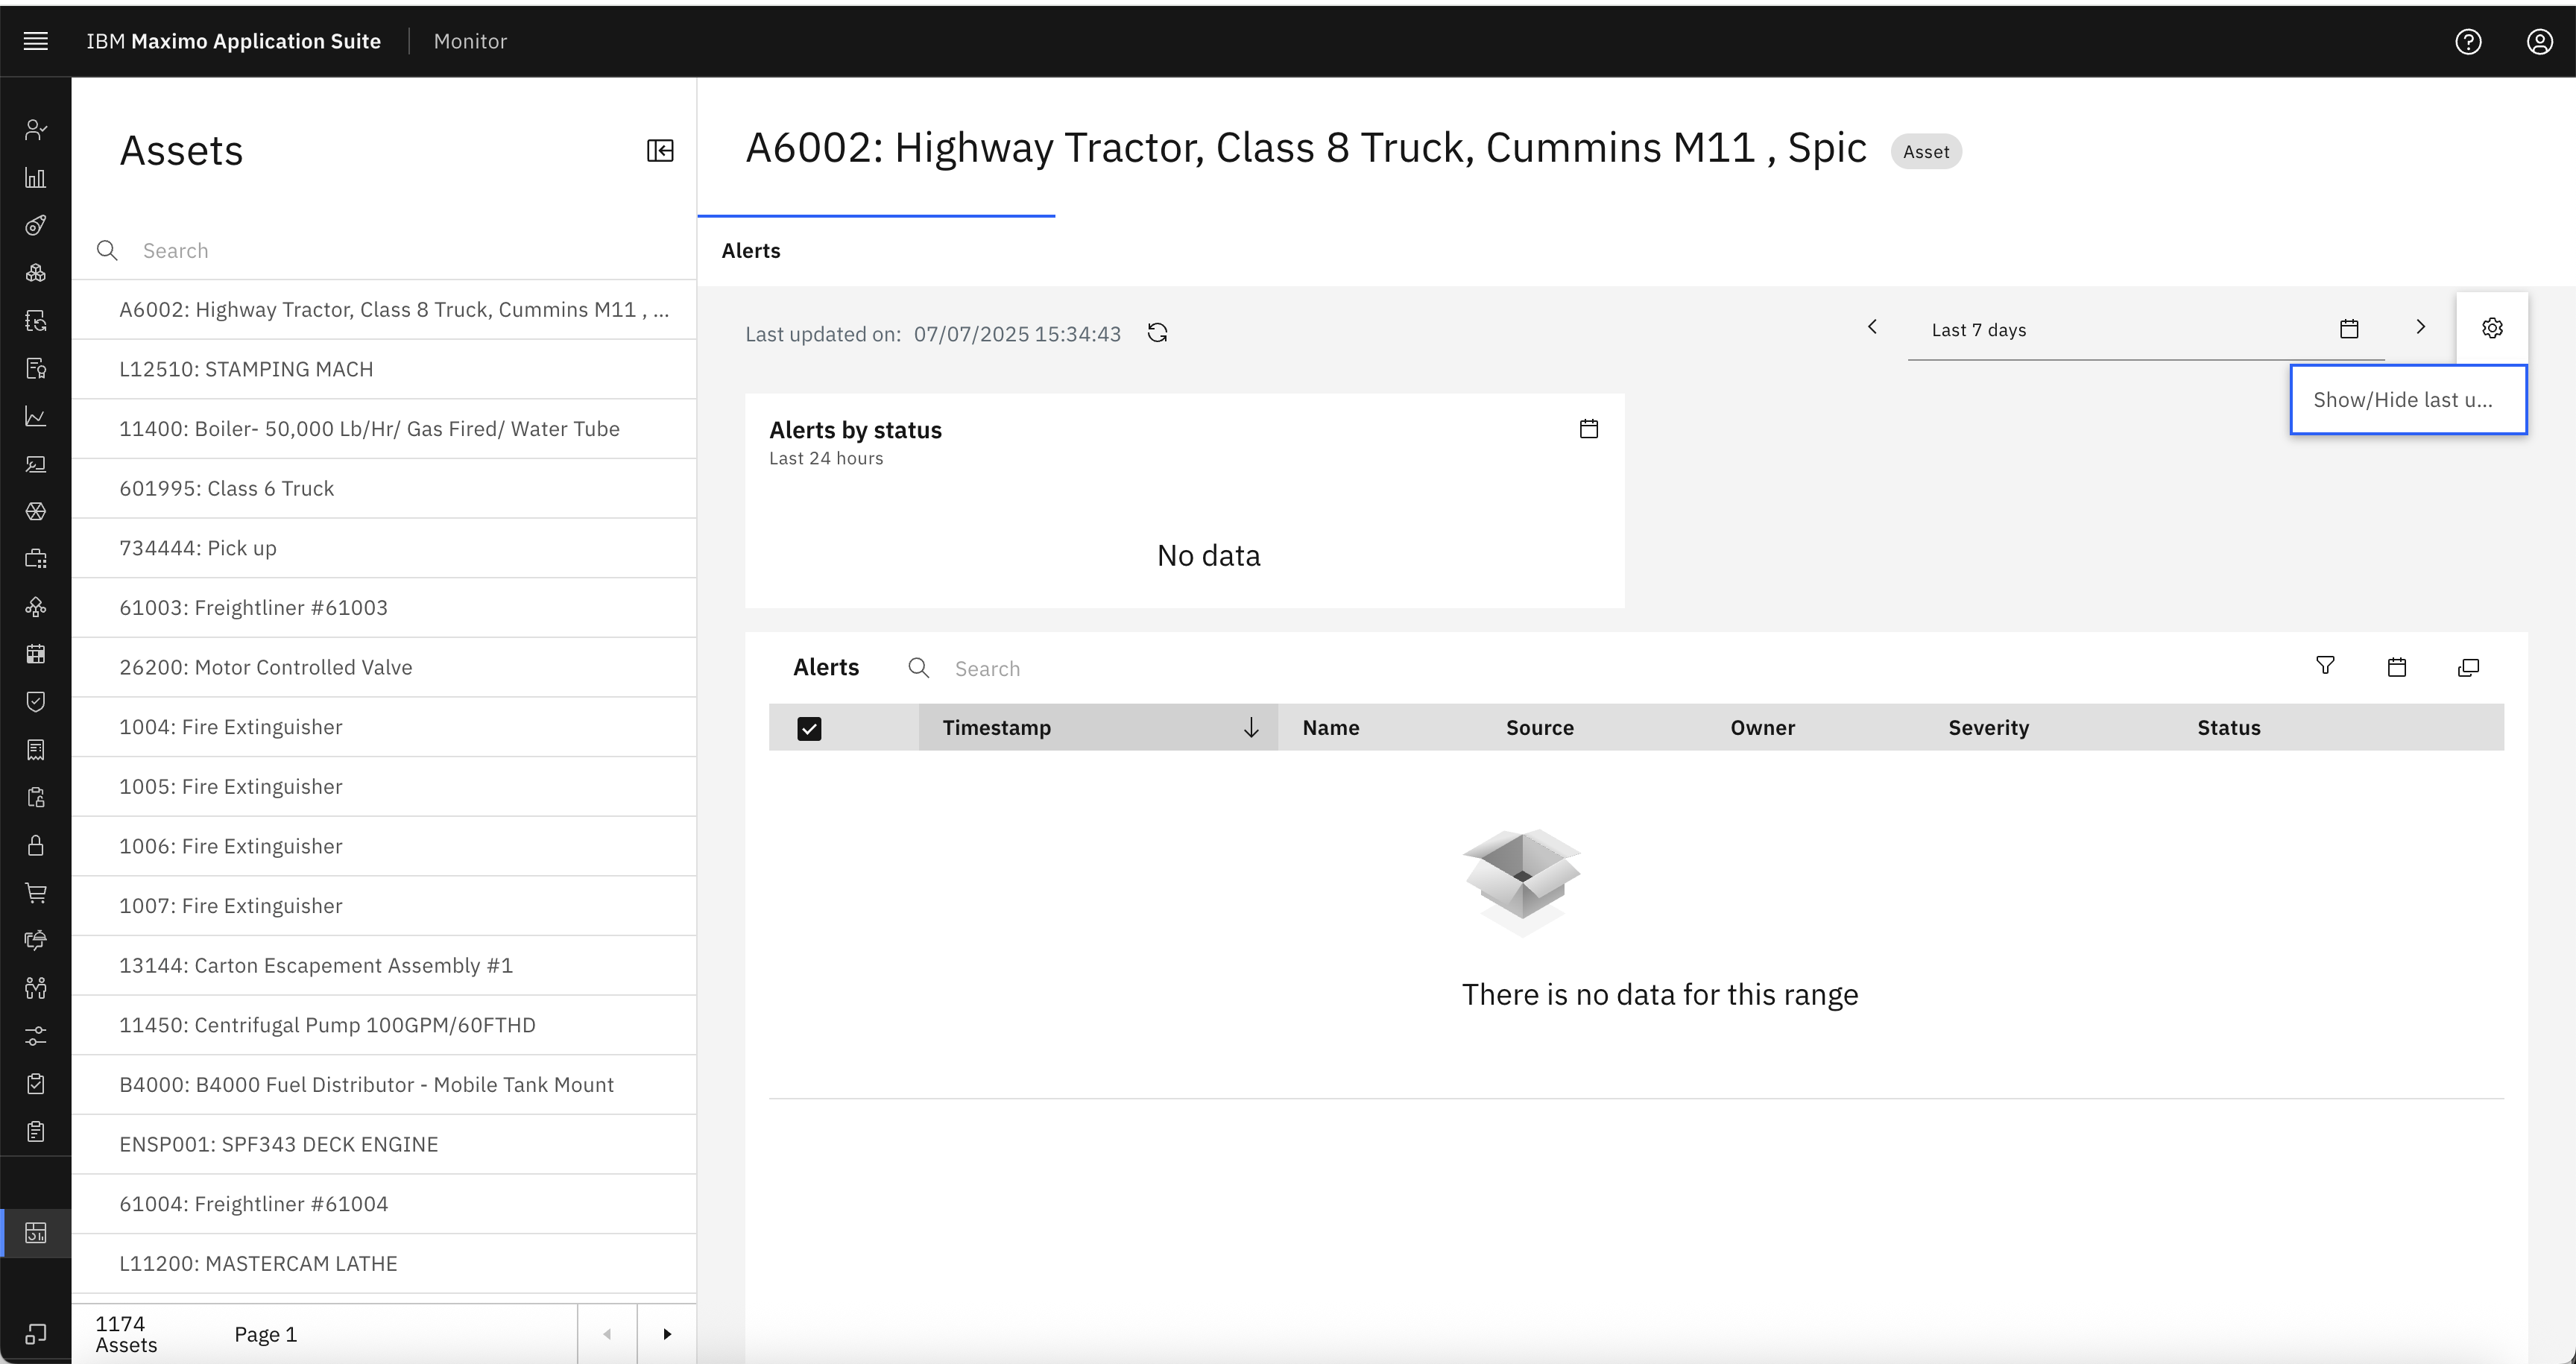Refresh the last updated data

point(1157,333)
